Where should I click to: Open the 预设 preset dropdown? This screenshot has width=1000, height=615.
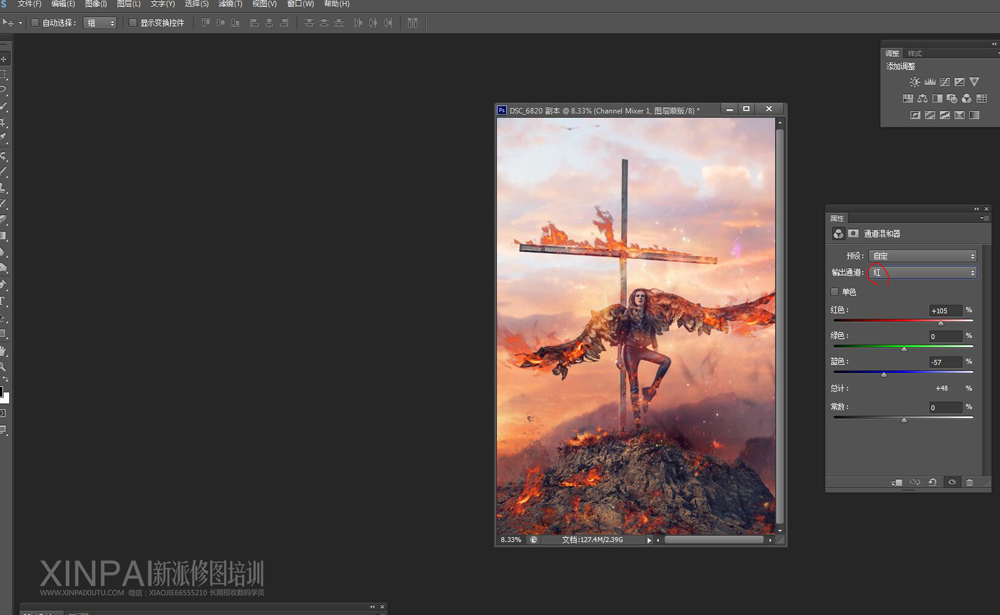tap(923, 256)
